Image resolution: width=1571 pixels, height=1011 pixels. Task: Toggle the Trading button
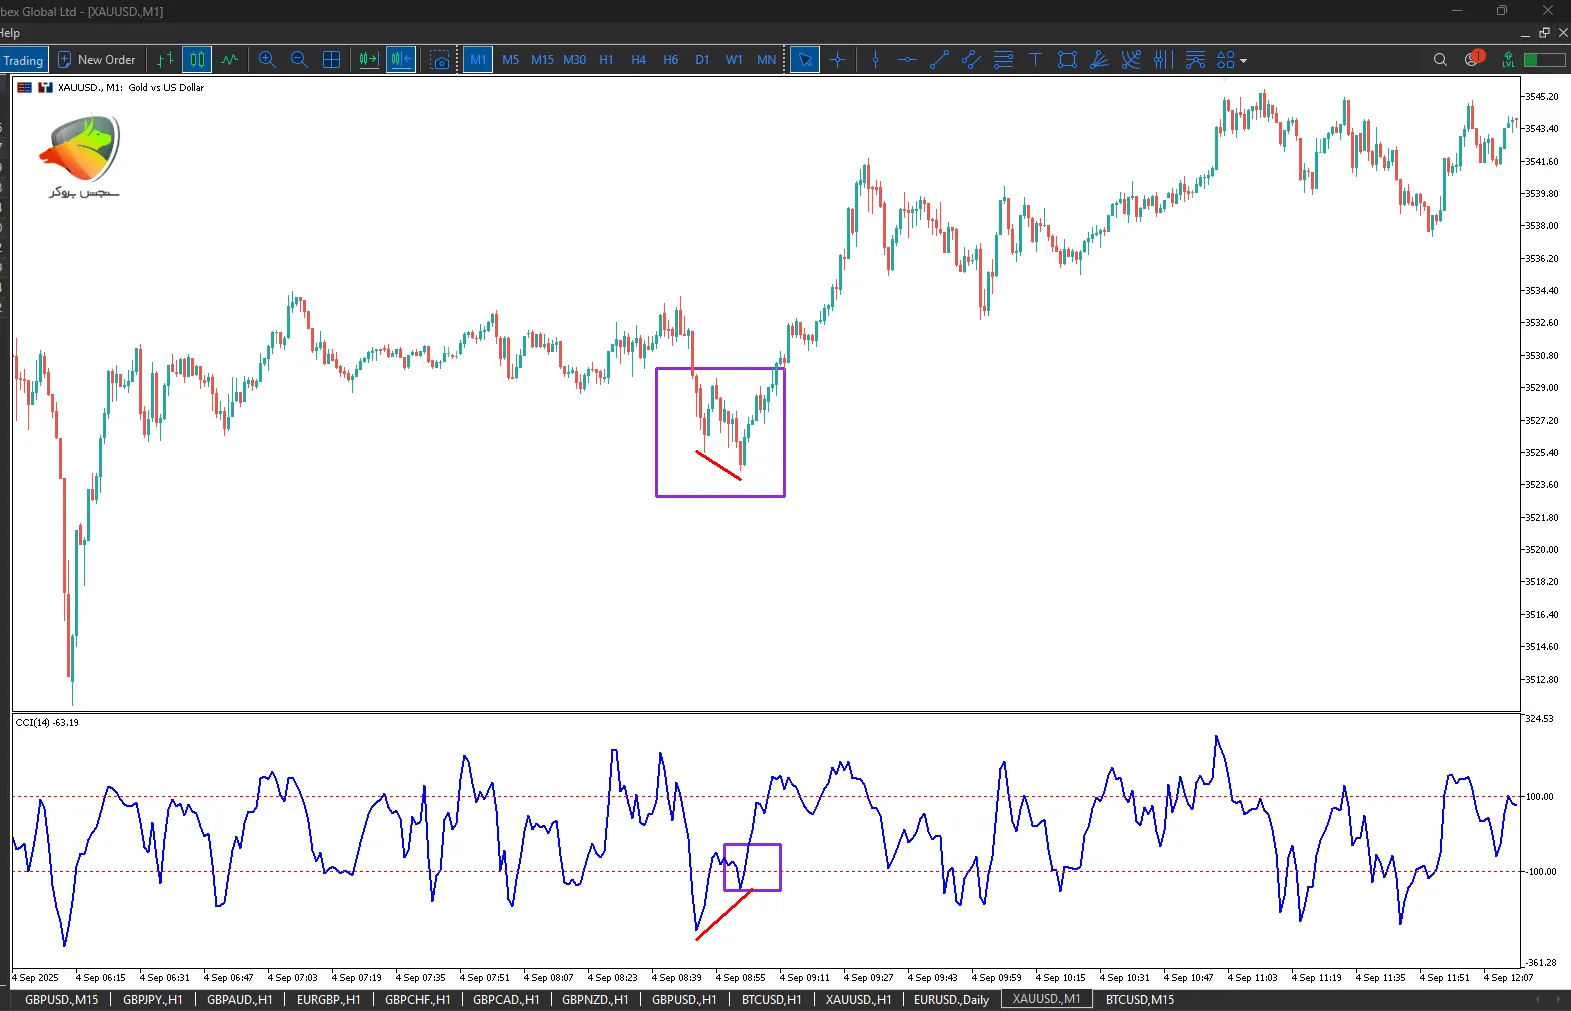(23, 60)
